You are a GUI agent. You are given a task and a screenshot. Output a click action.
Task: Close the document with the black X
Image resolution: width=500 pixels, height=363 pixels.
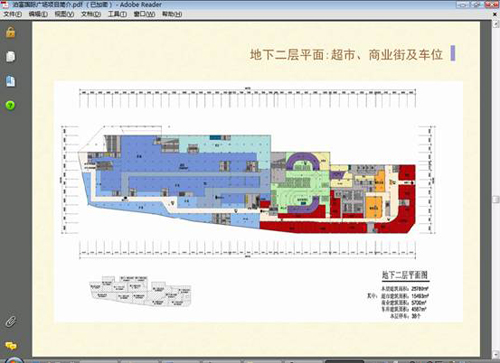(x=495, y=14)
